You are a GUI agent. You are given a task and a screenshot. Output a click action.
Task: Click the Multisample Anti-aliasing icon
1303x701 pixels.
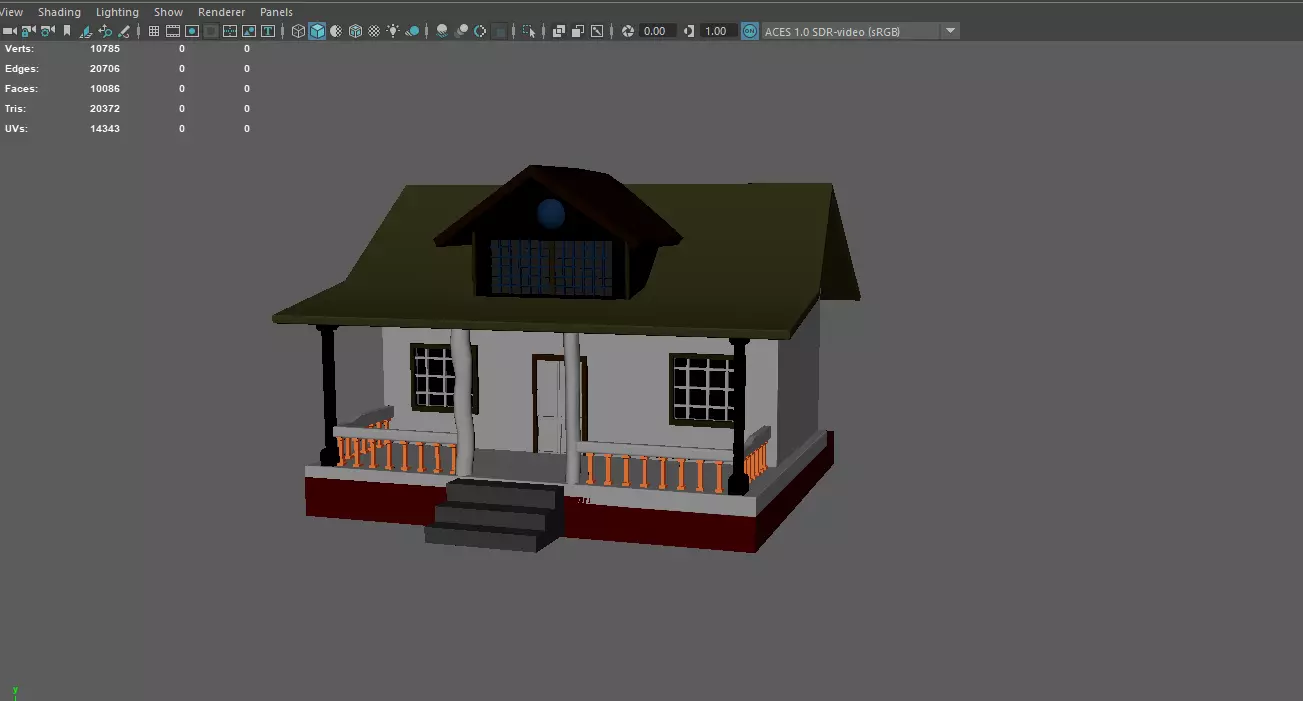(480, 31)
